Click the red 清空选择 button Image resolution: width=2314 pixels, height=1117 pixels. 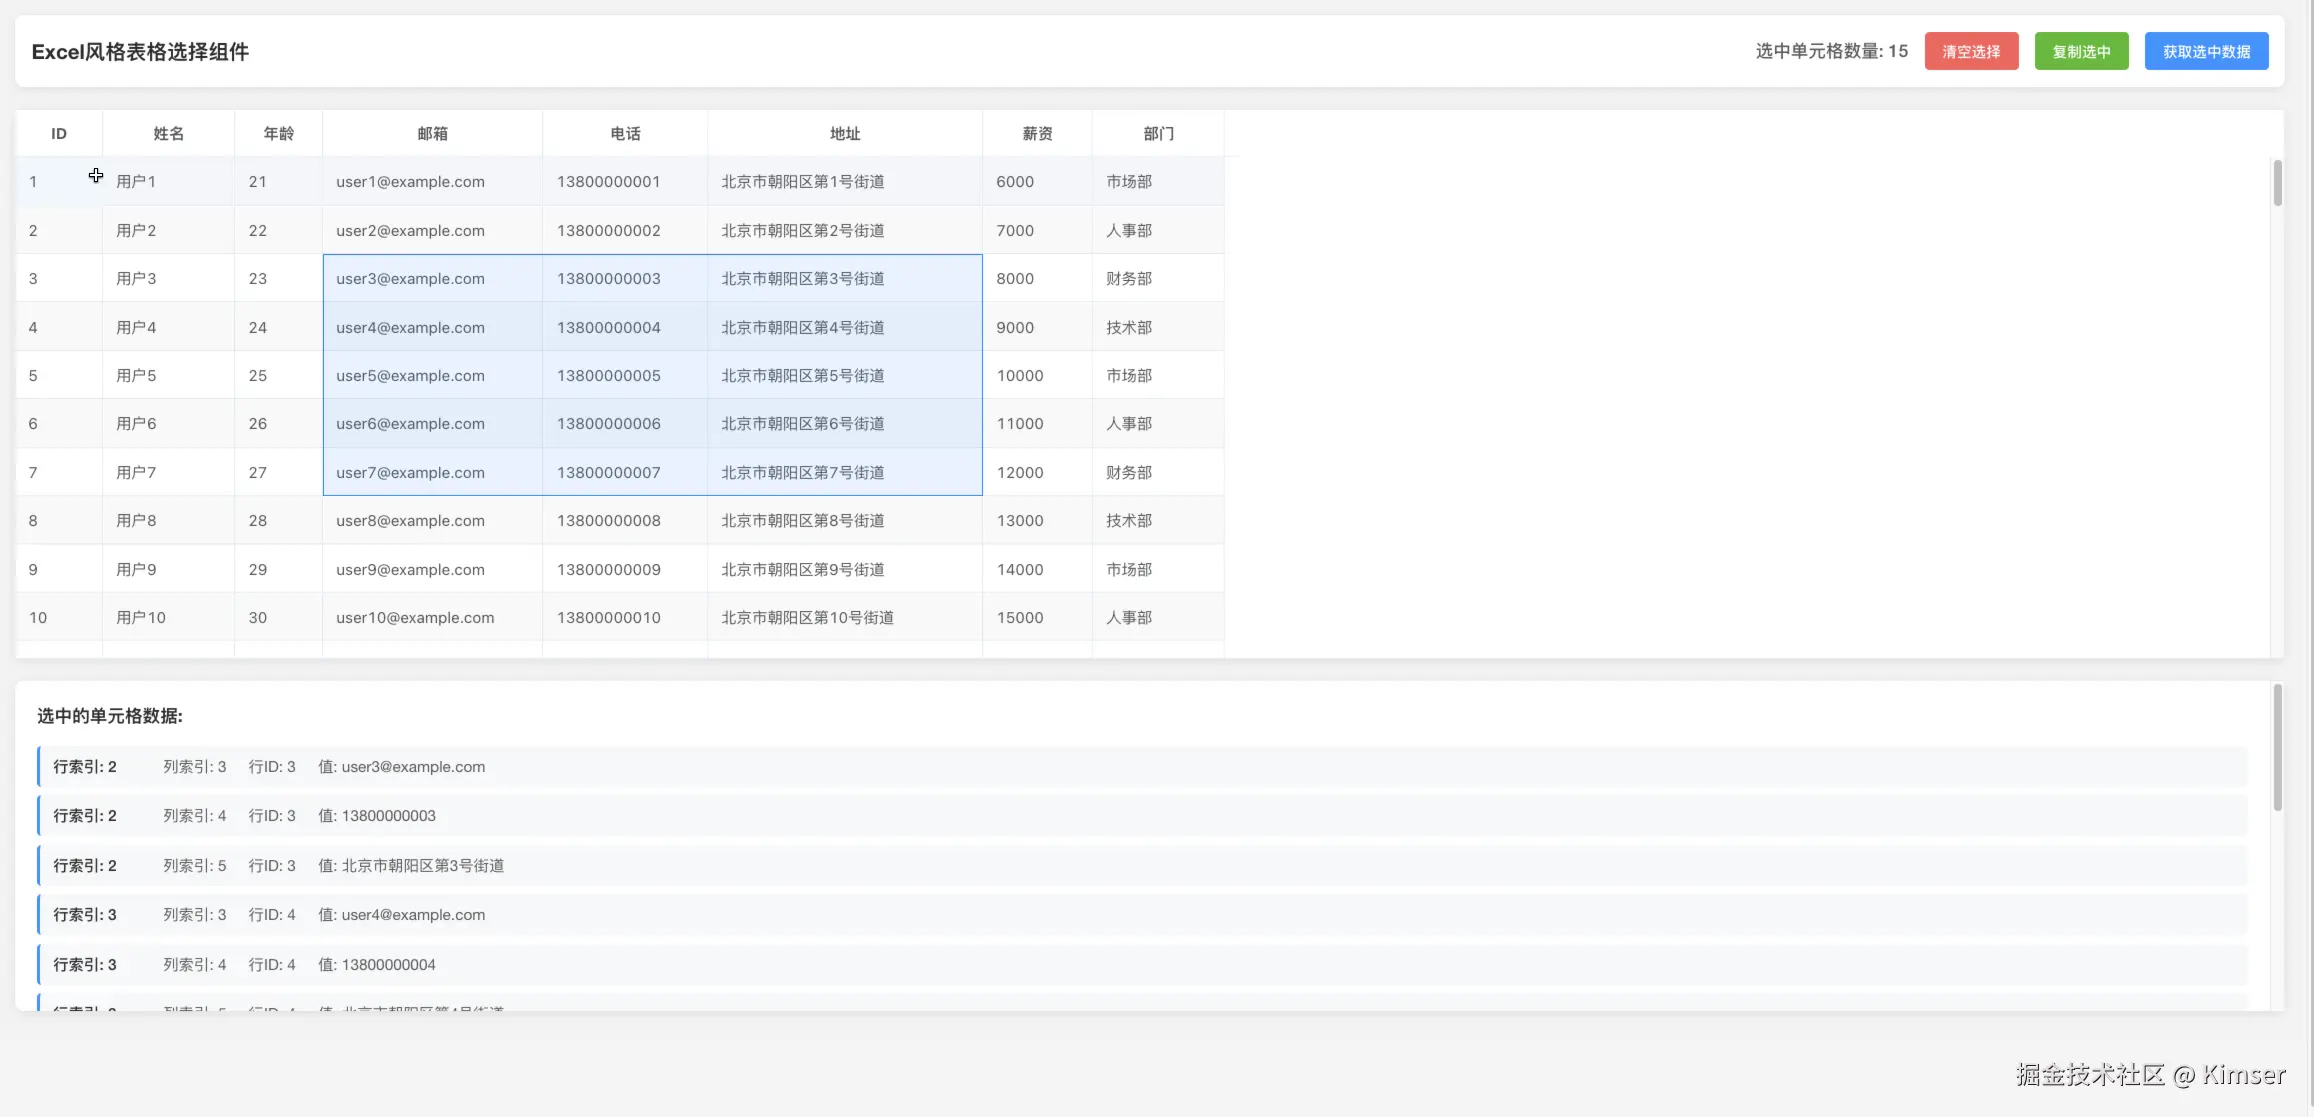pos(1970,52)
